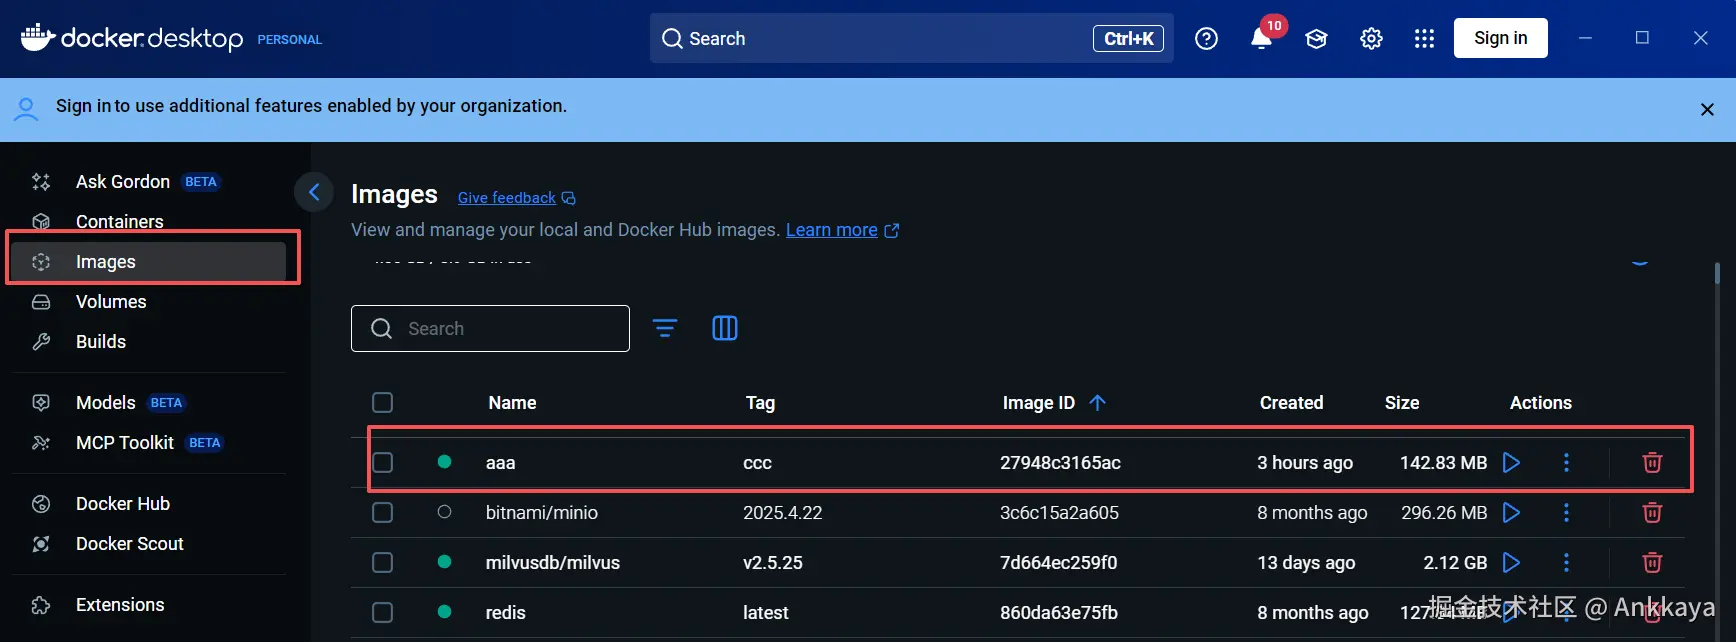Sort by the Tag column header
Viewport: 1736px width, 642px height.
coord(760,403)
